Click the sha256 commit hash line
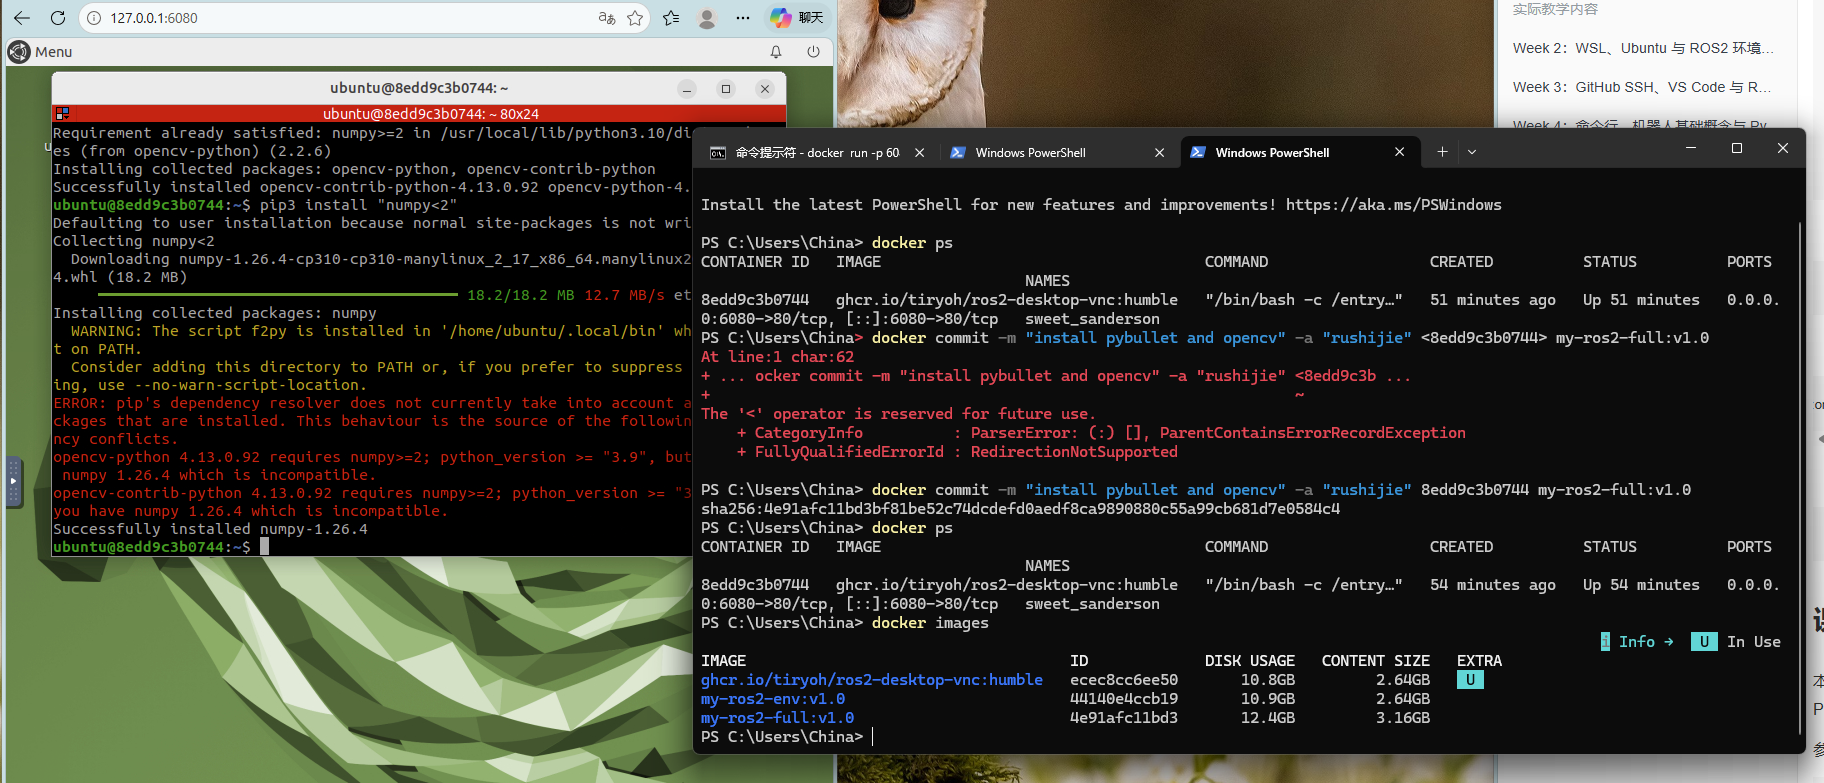Image resolution: width=1824 pixels, height=783 pixels. pos(1021,509)
